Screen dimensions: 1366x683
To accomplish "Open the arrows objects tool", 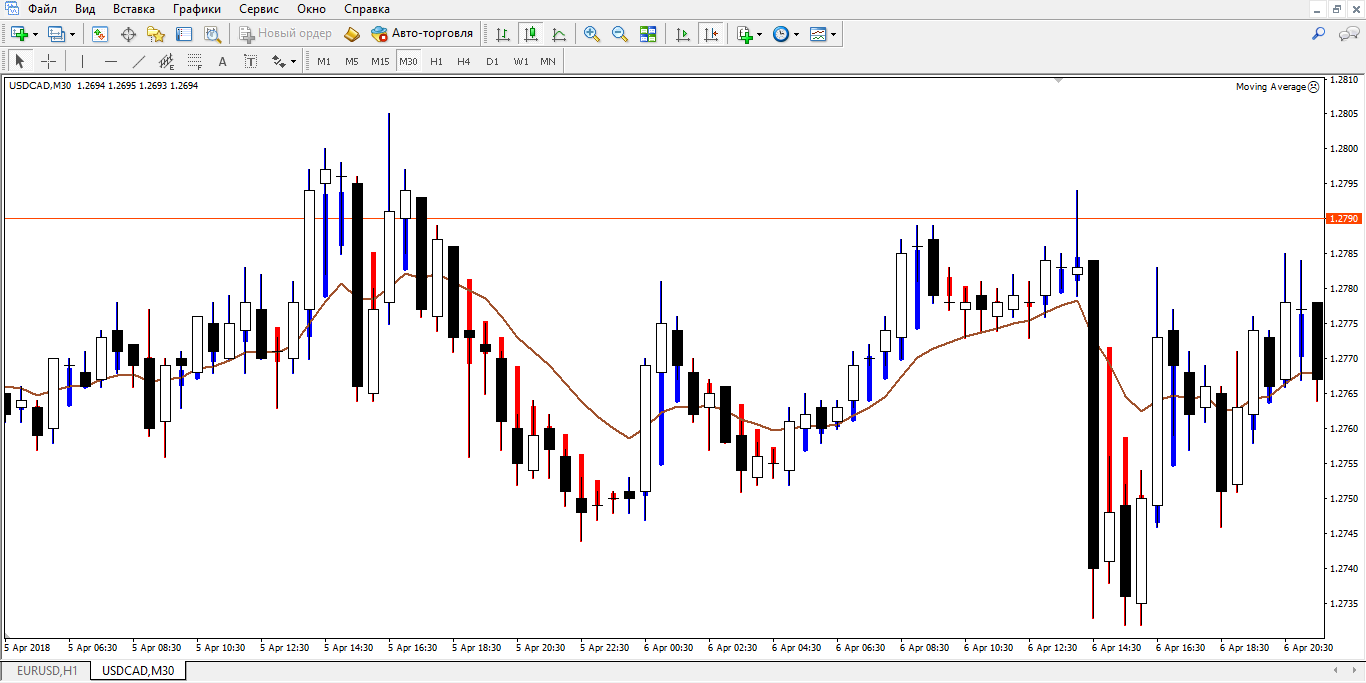I will click(x=278, y=61).
